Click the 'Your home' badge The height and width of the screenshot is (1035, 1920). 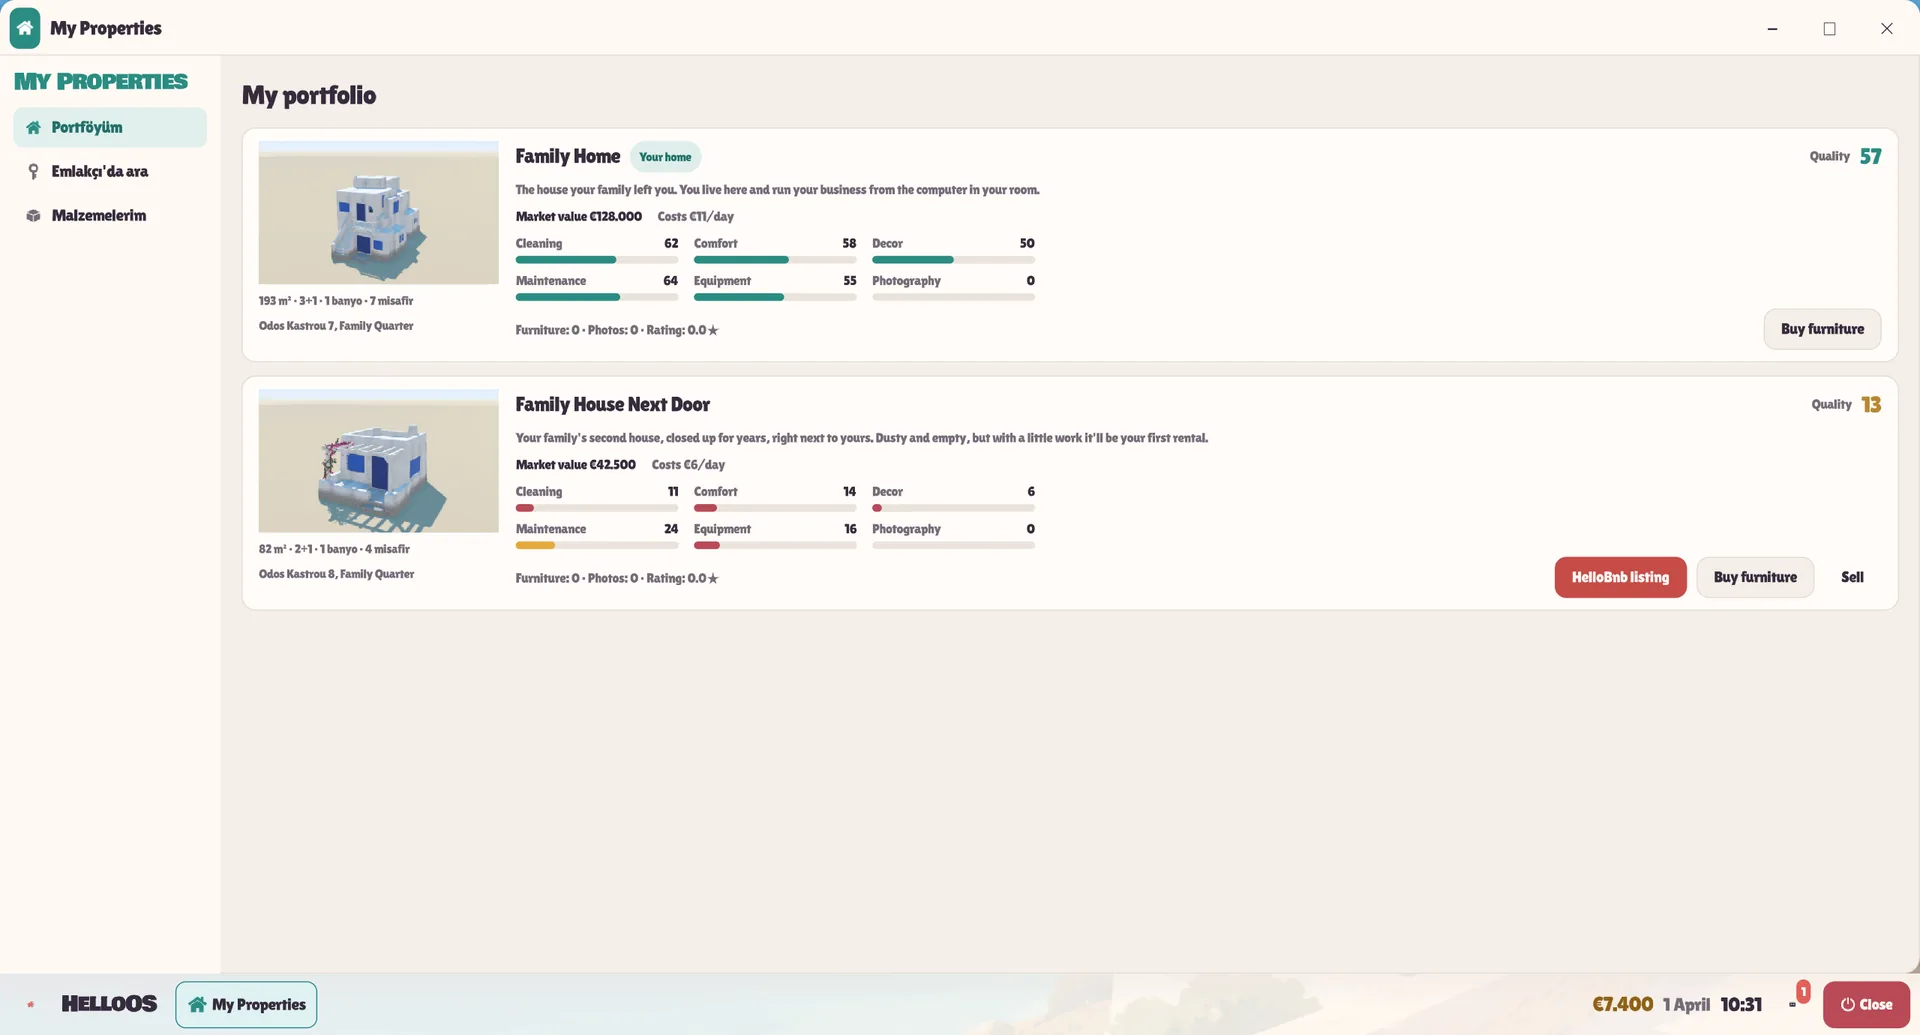(x=665, y=157)
